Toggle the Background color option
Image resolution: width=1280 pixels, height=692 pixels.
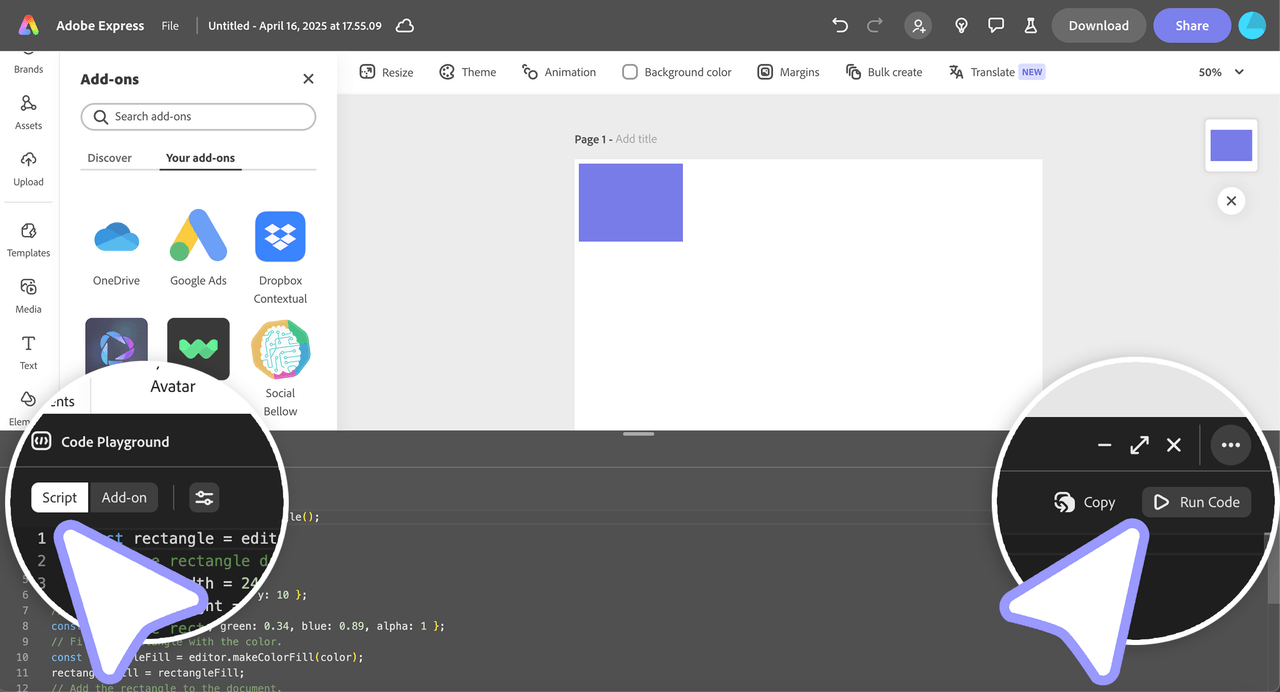pos(677,71)
